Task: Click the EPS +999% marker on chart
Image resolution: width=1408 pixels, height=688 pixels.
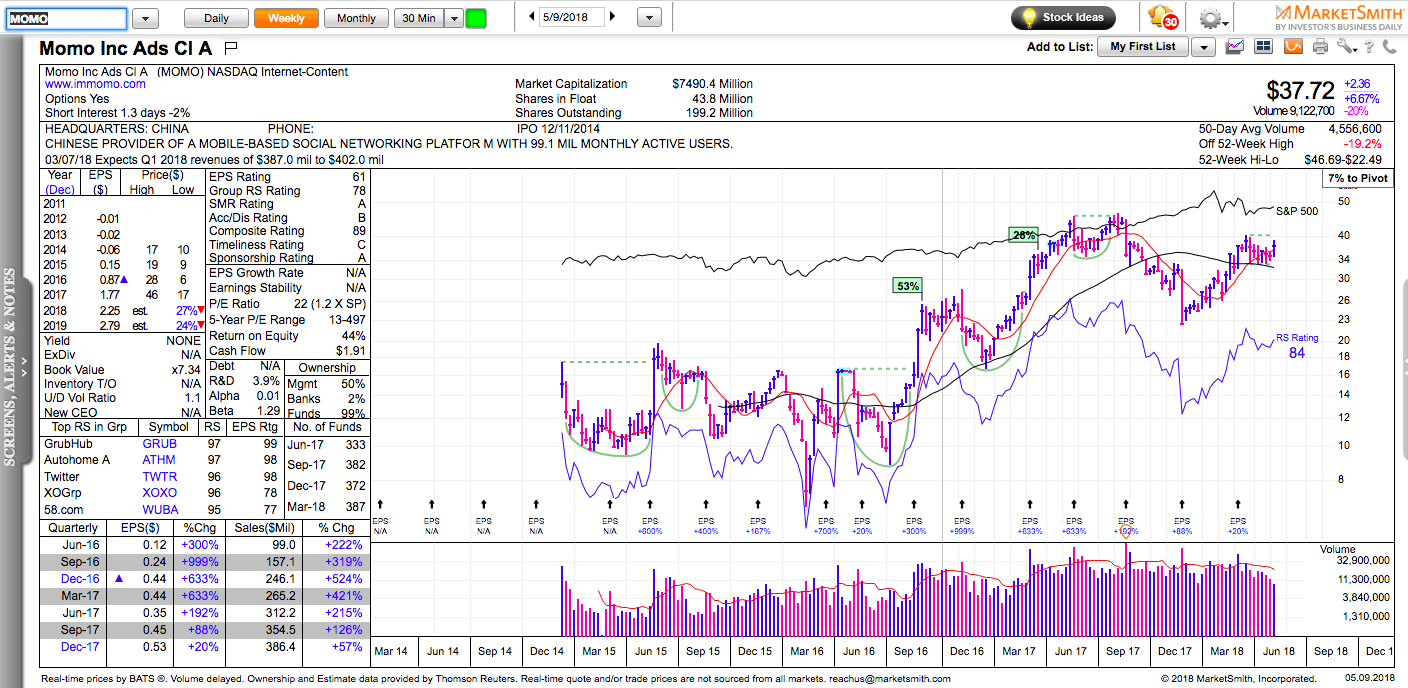Action: click(x=962, y=526)
